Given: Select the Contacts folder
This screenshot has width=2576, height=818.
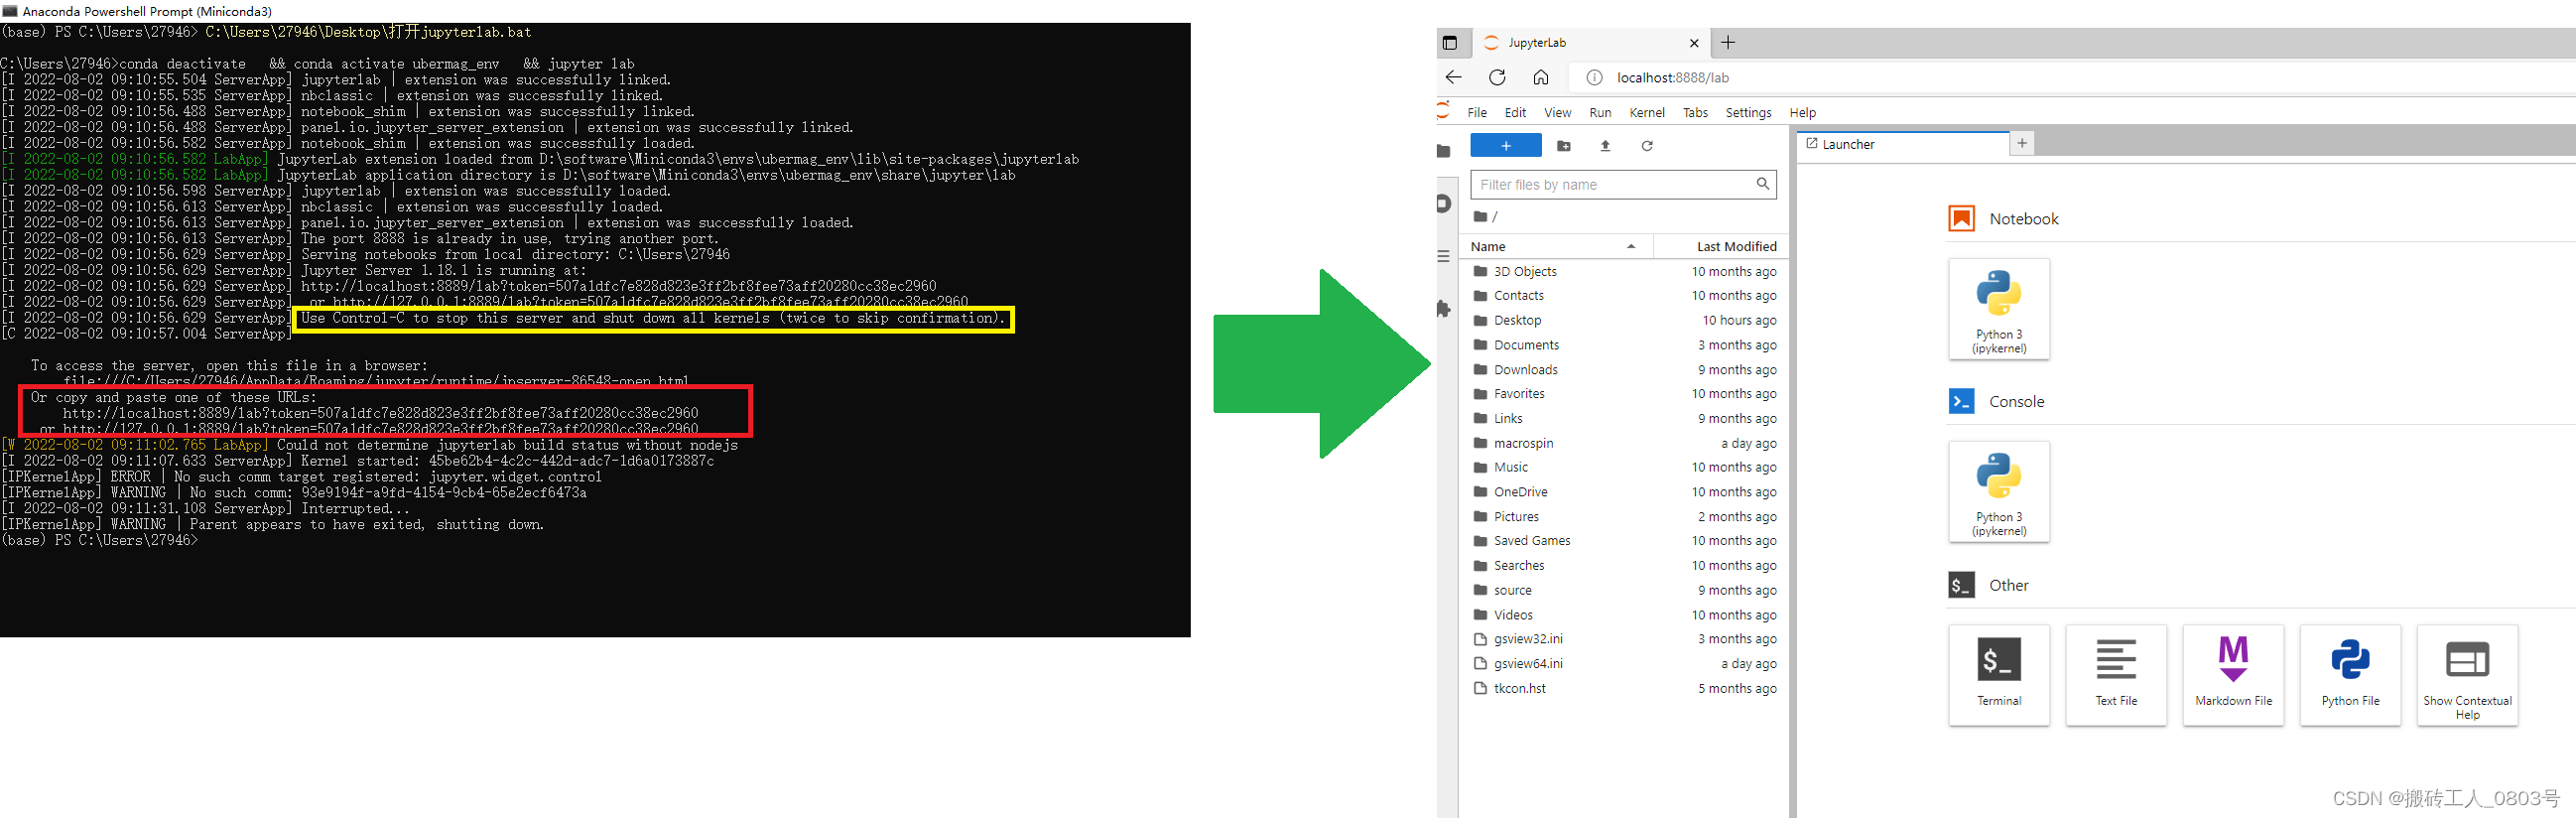Looking at the screenshot, I should (1624, 296).
